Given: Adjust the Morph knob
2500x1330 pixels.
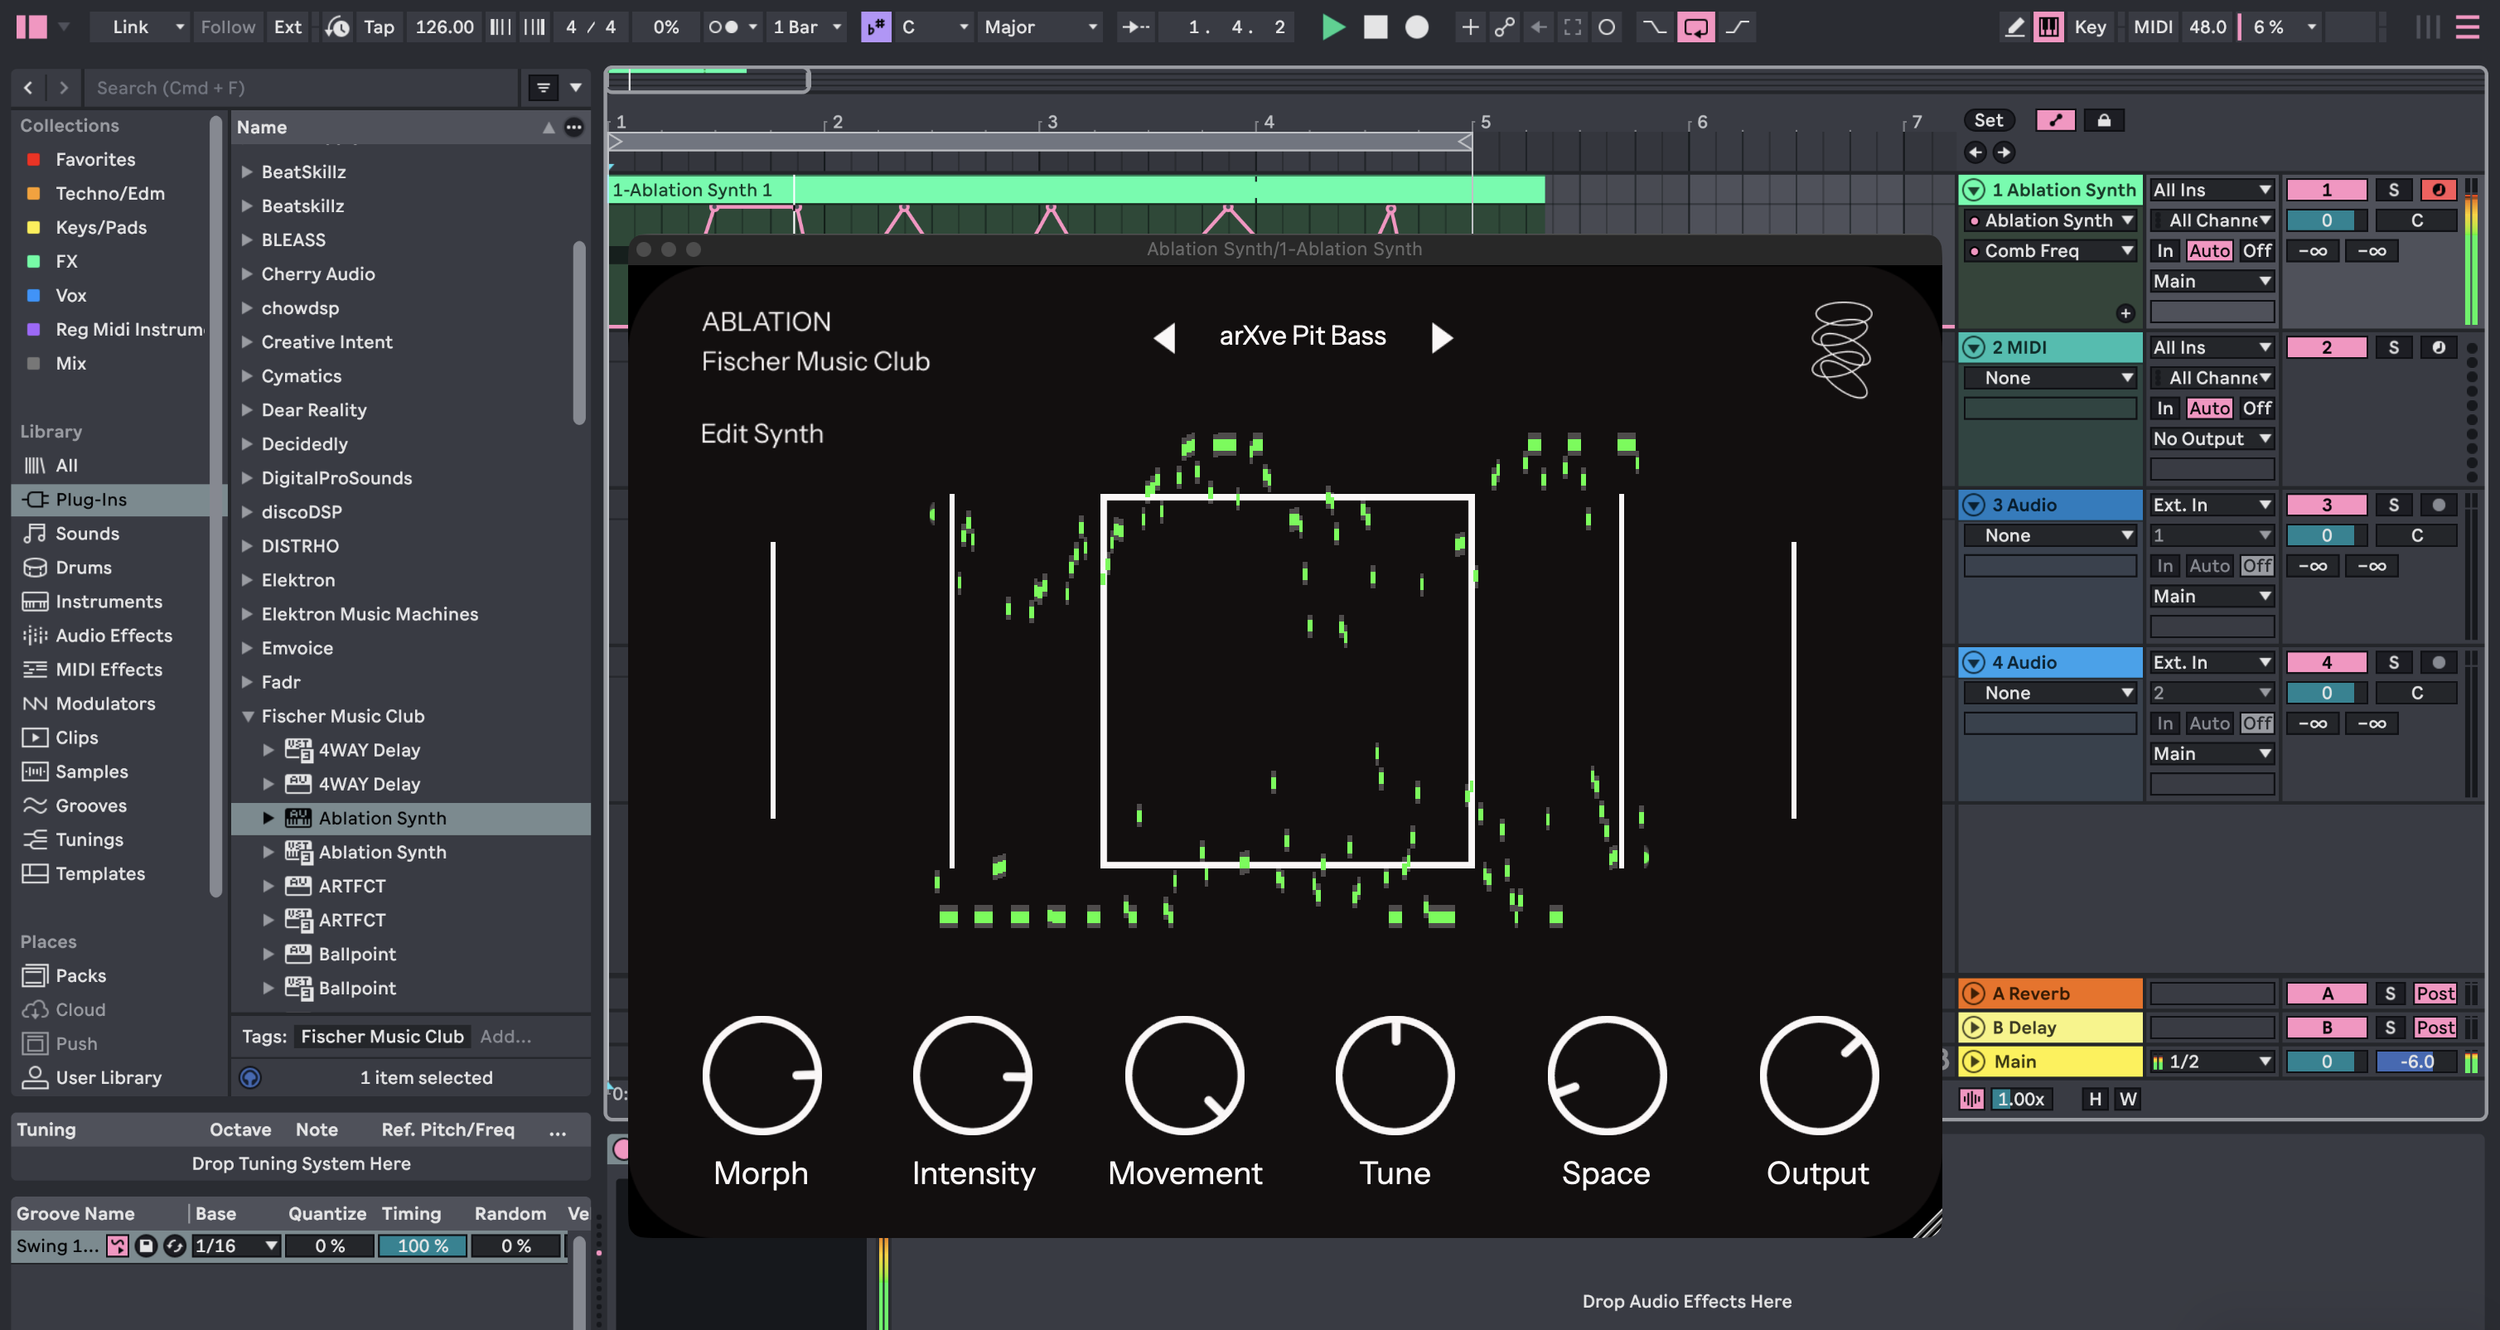Looking at the screenshot, I should [x=761, y=1075].
